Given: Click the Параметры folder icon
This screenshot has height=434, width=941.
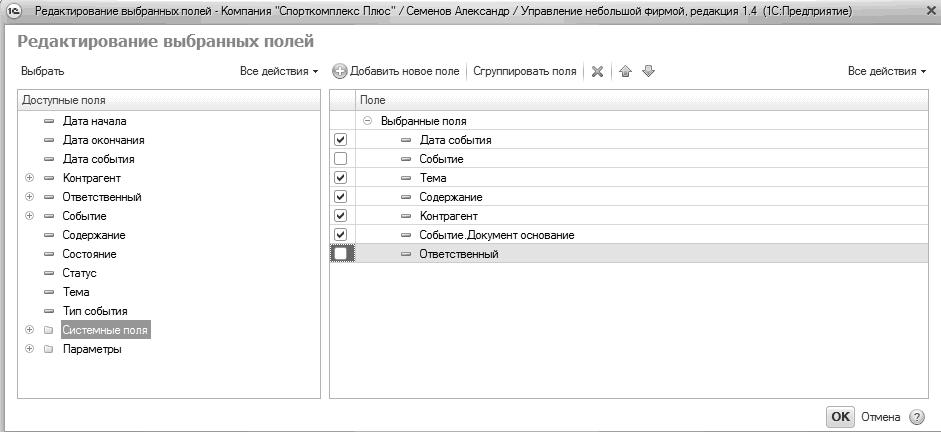Looking at the screenshot, I should [x=48, y=349].
